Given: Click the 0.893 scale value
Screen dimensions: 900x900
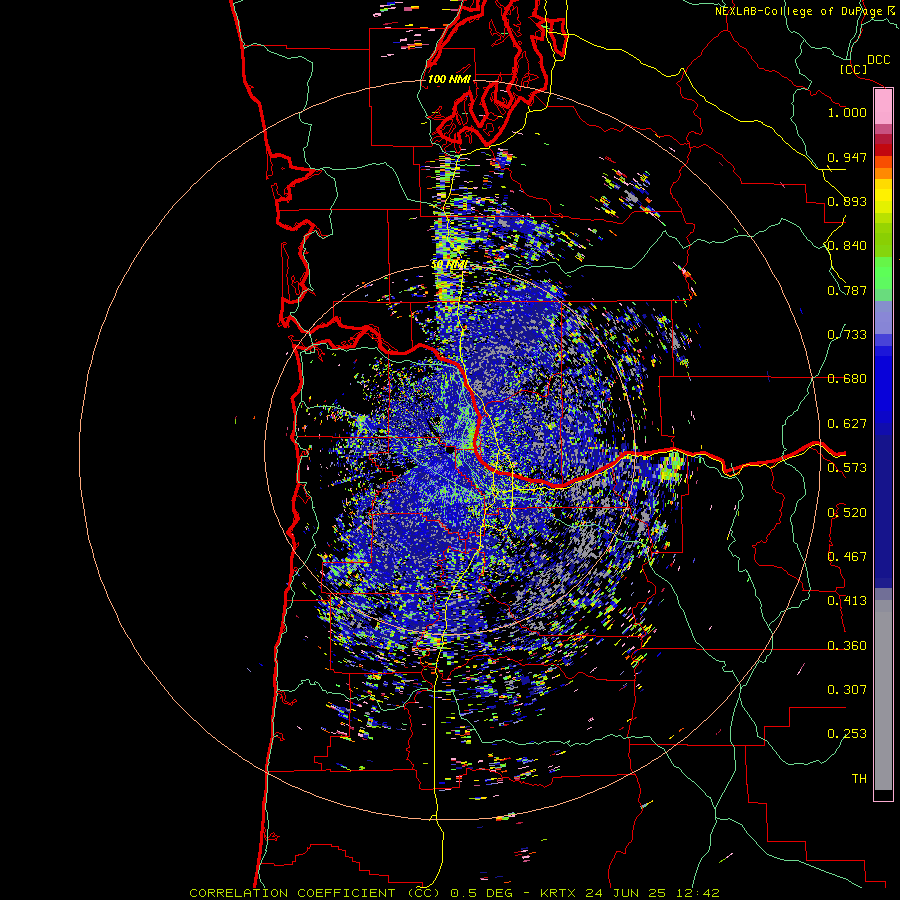Looking at the screenshot, I should pyautogui.click(x=847, y=201).
